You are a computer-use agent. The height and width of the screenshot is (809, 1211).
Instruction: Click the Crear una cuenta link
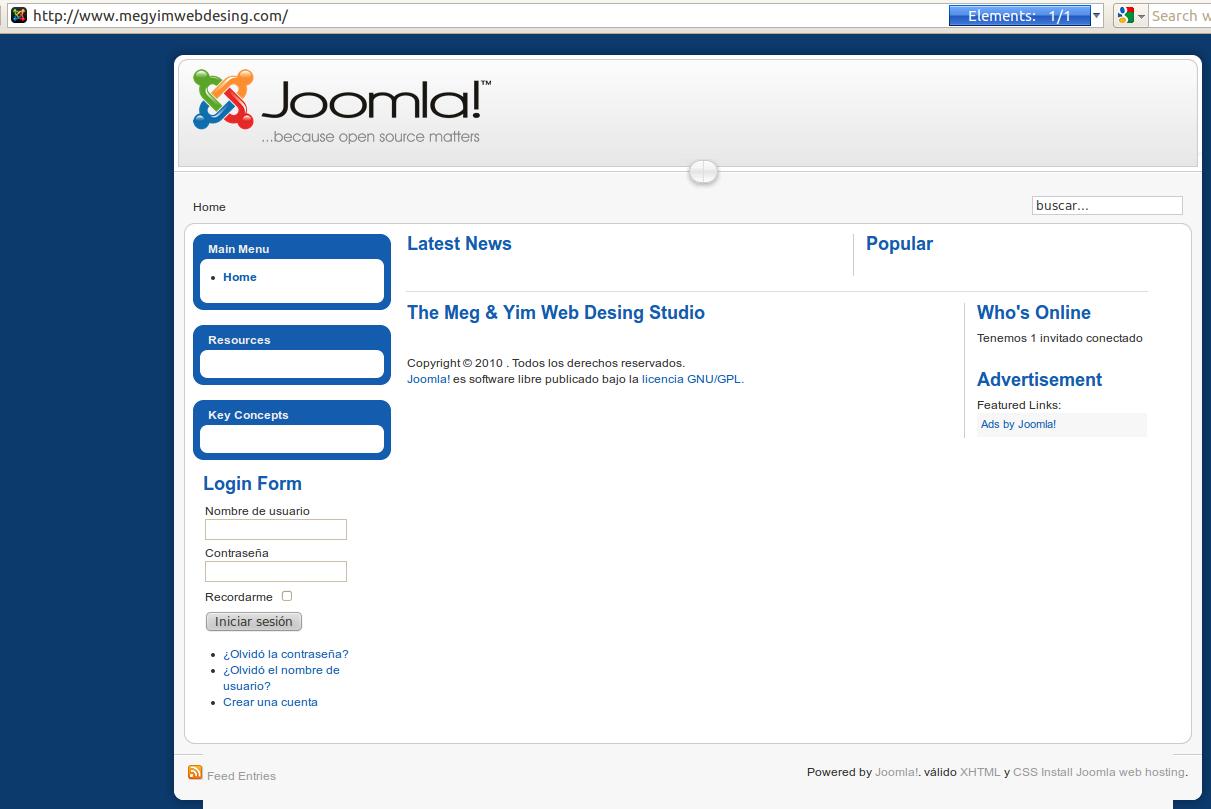(270, 702)
